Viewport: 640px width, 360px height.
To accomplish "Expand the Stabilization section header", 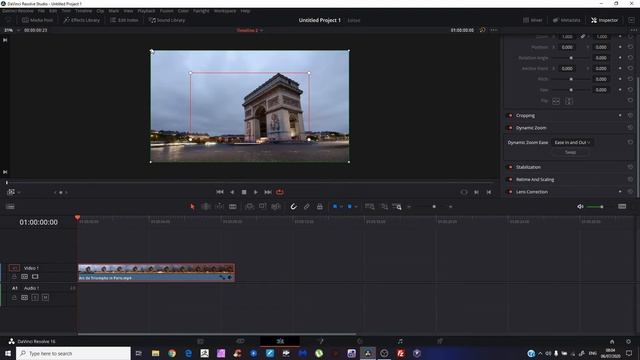I will (x=528, y=167).
